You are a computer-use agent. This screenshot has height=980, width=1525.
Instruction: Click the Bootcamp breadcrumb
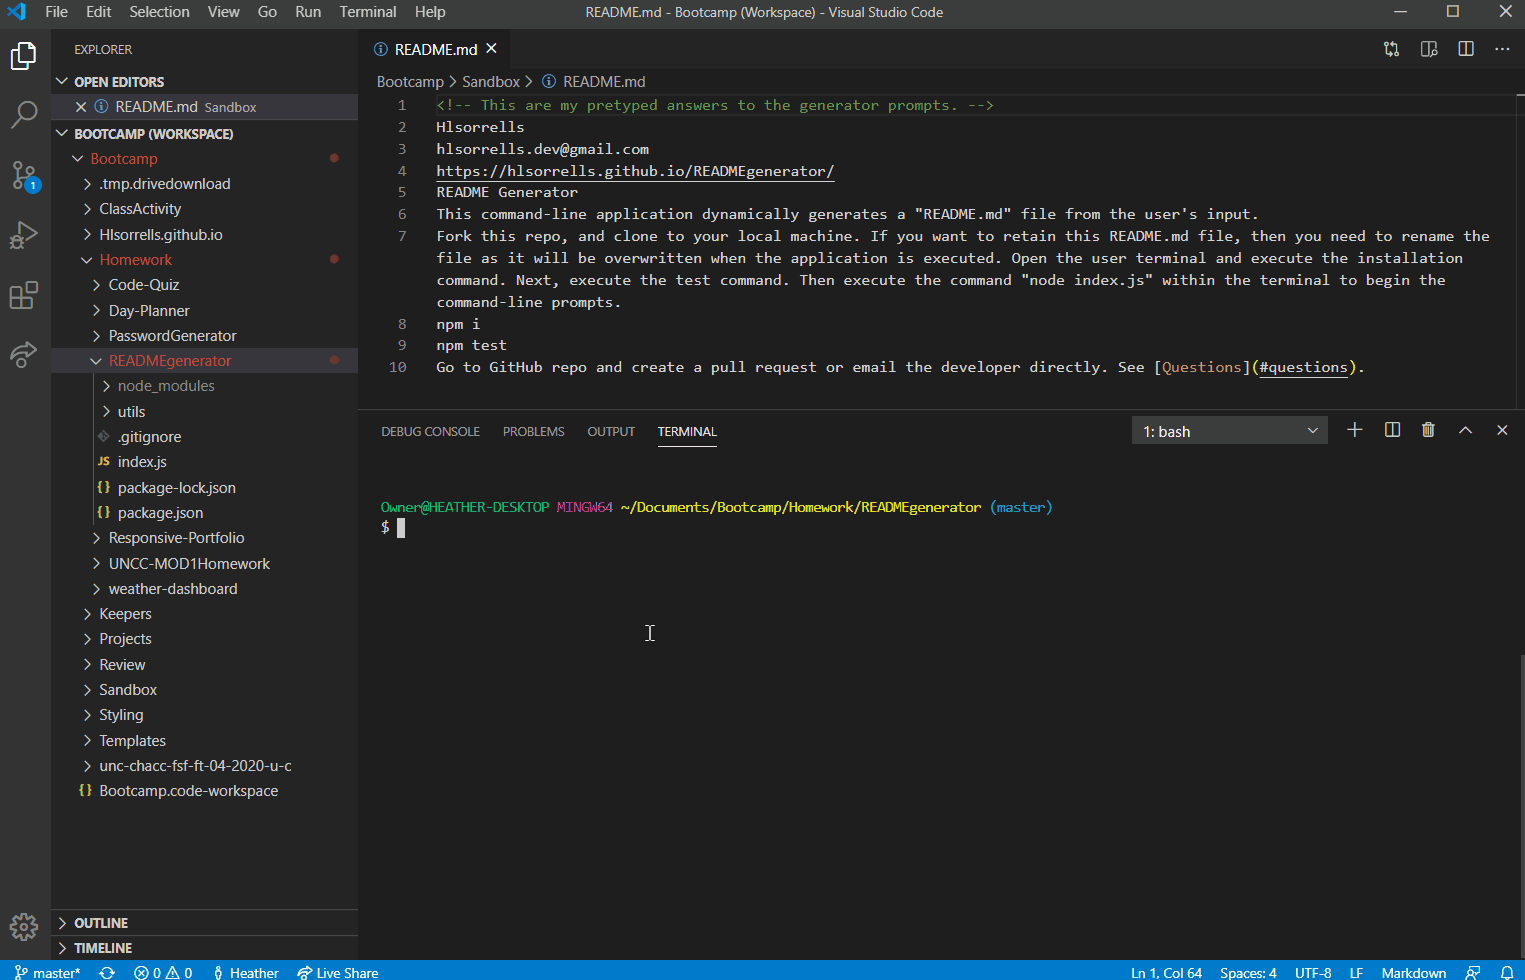pos(410,82)
